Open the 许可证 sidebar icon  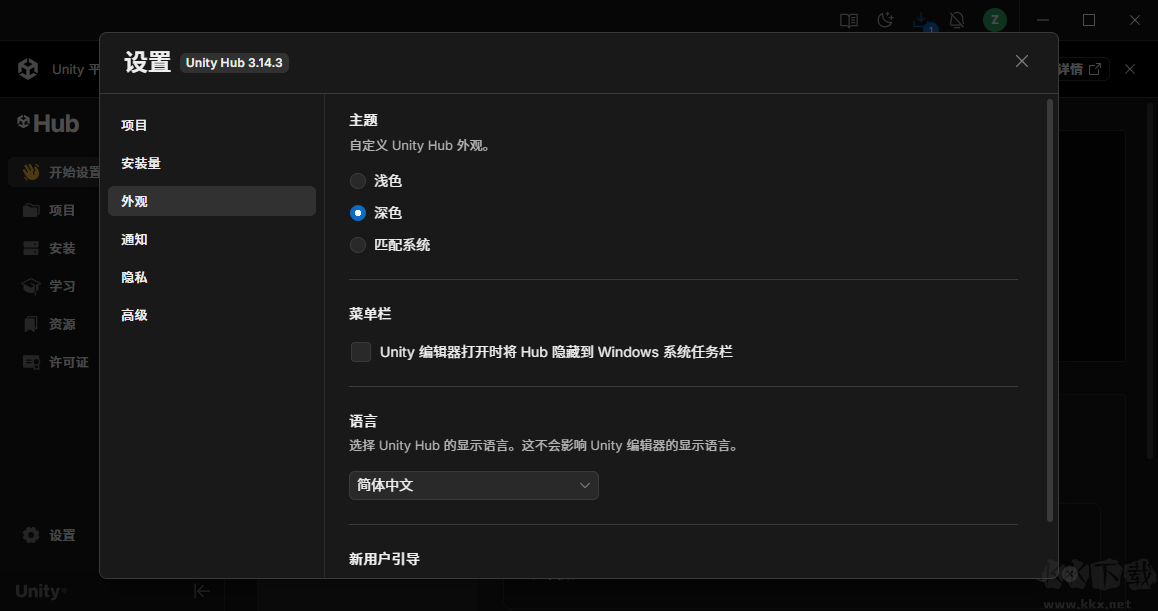click(x=33, y=361)
